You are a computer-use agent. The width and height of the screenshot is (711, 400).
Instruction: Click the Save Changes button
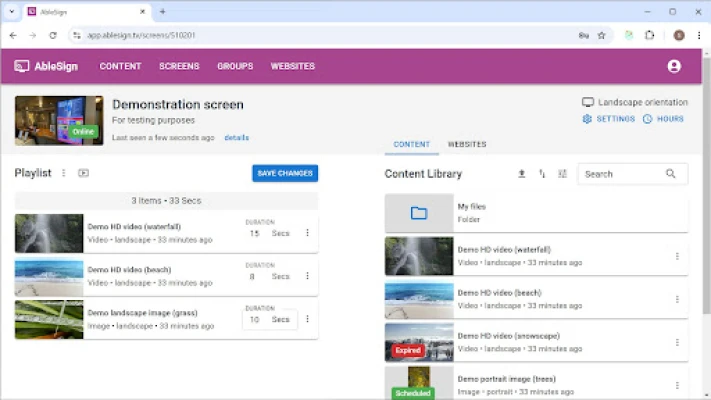285,173
